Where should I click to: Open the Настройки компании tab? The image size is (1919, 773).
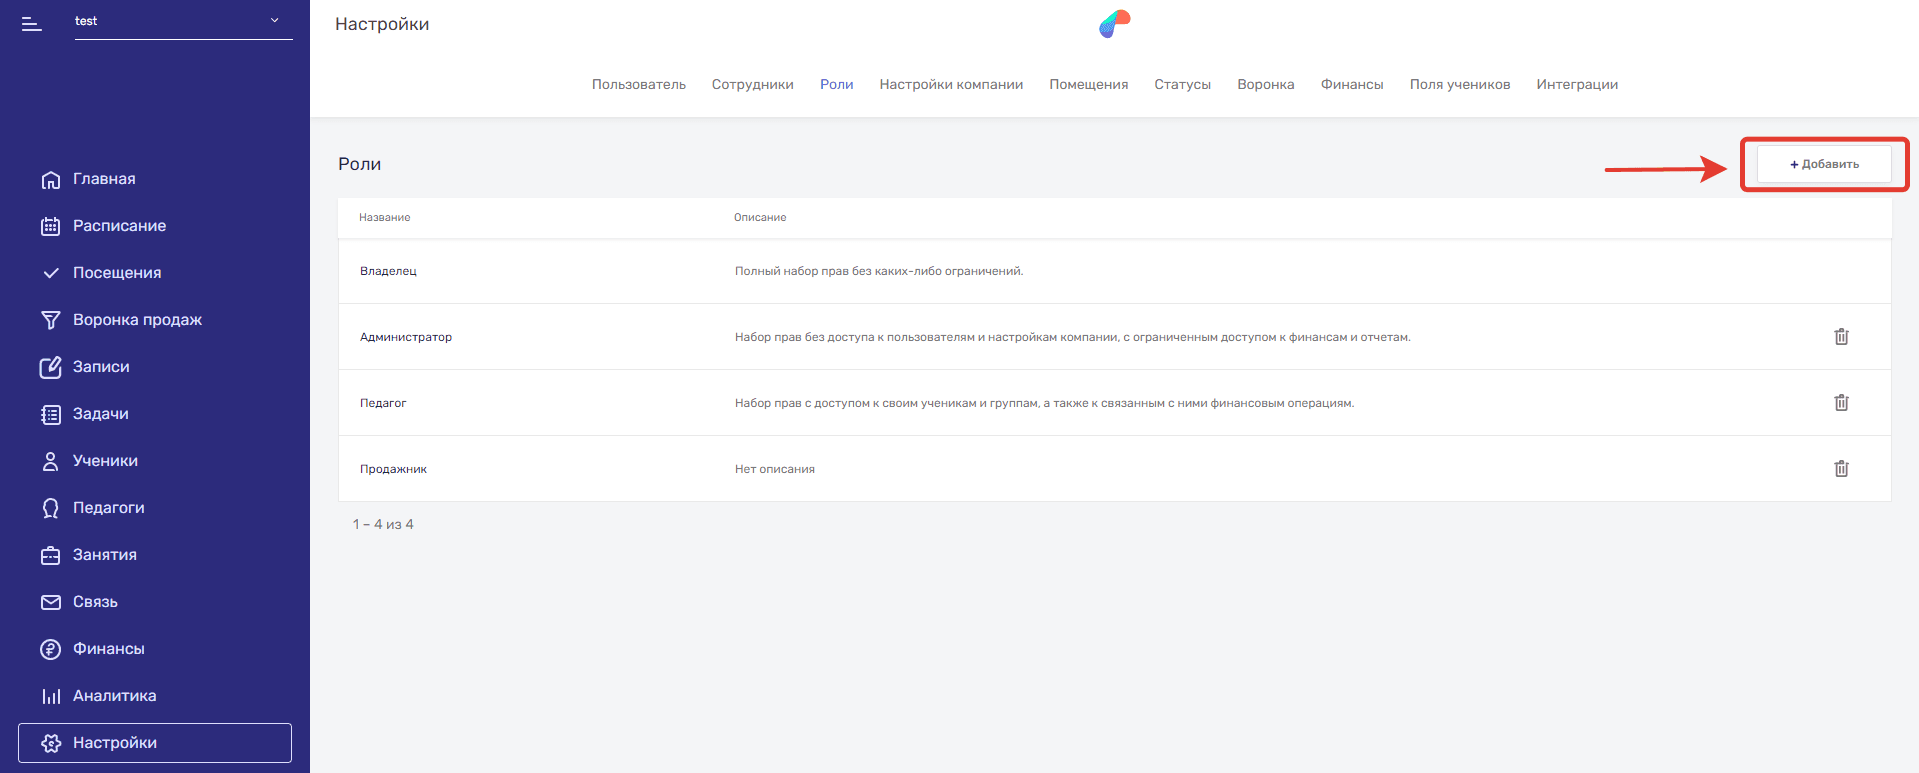[950, 85]
